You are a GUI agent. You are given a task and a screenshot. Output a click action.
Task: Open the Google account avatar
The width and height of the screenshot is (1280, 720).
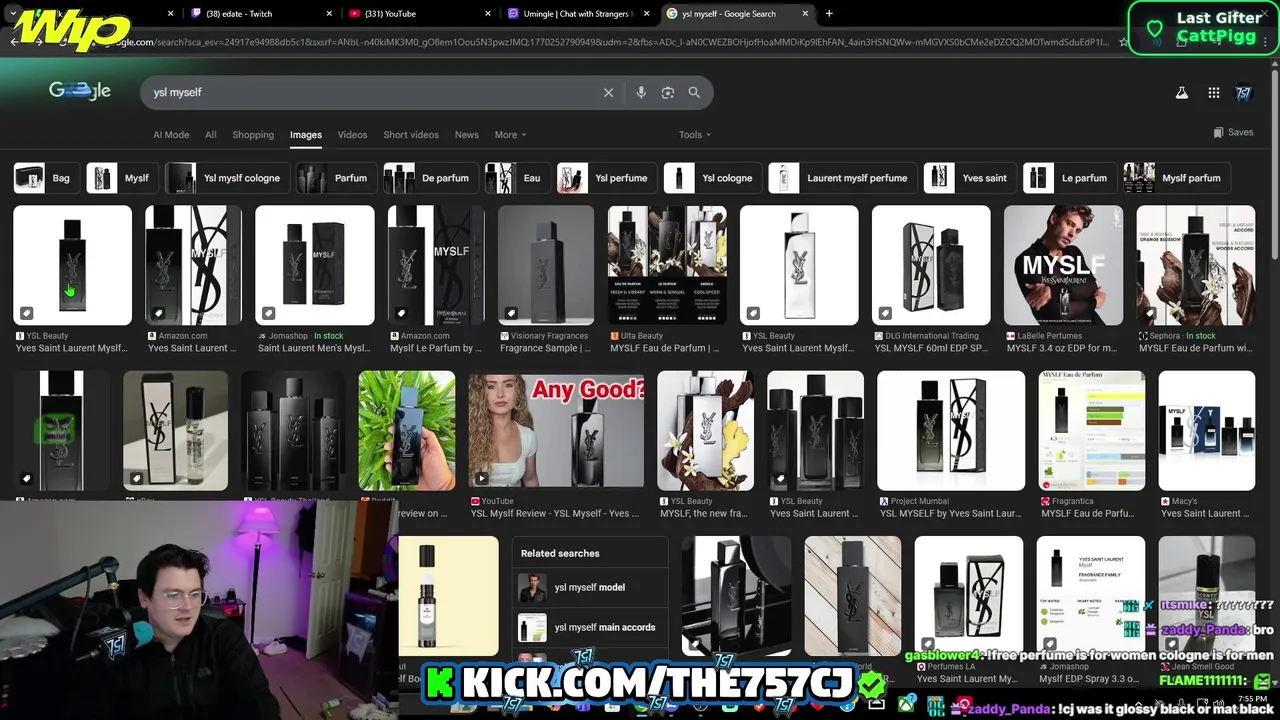(x=1243, y=92)
